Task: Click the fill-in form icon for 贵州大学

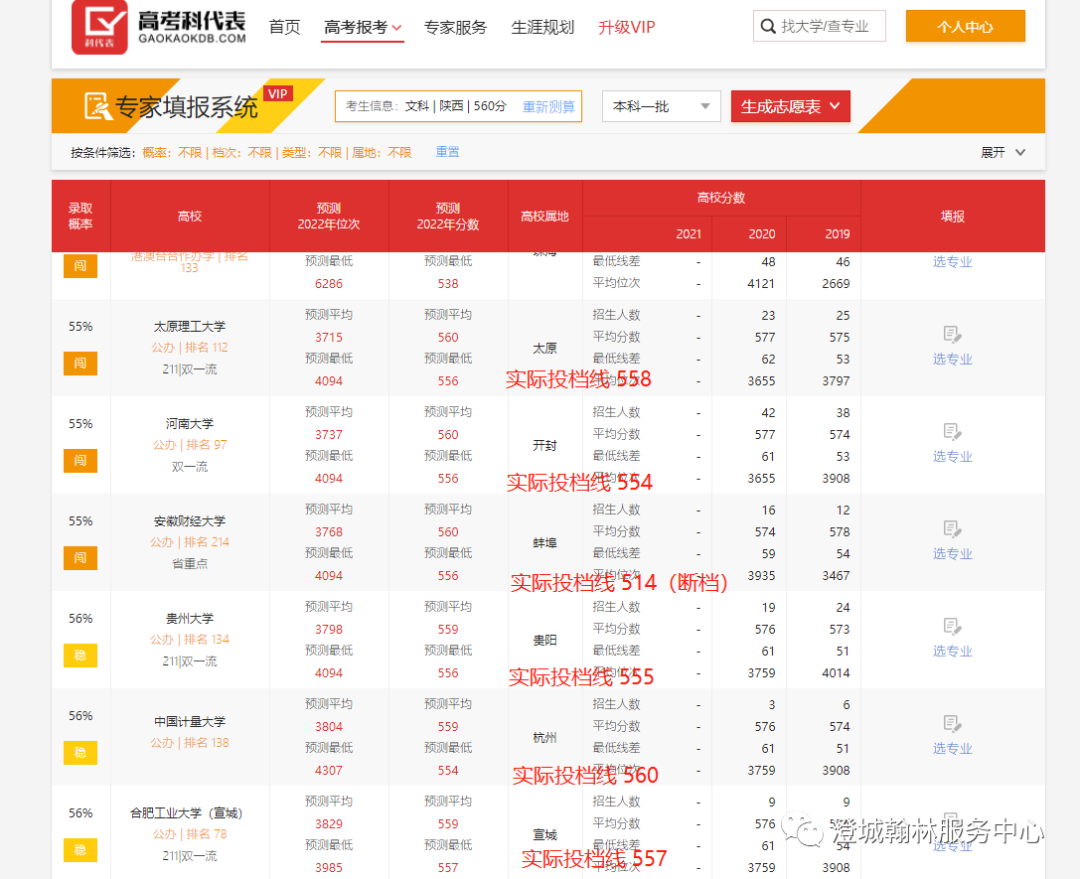Action: coord(952,627)
